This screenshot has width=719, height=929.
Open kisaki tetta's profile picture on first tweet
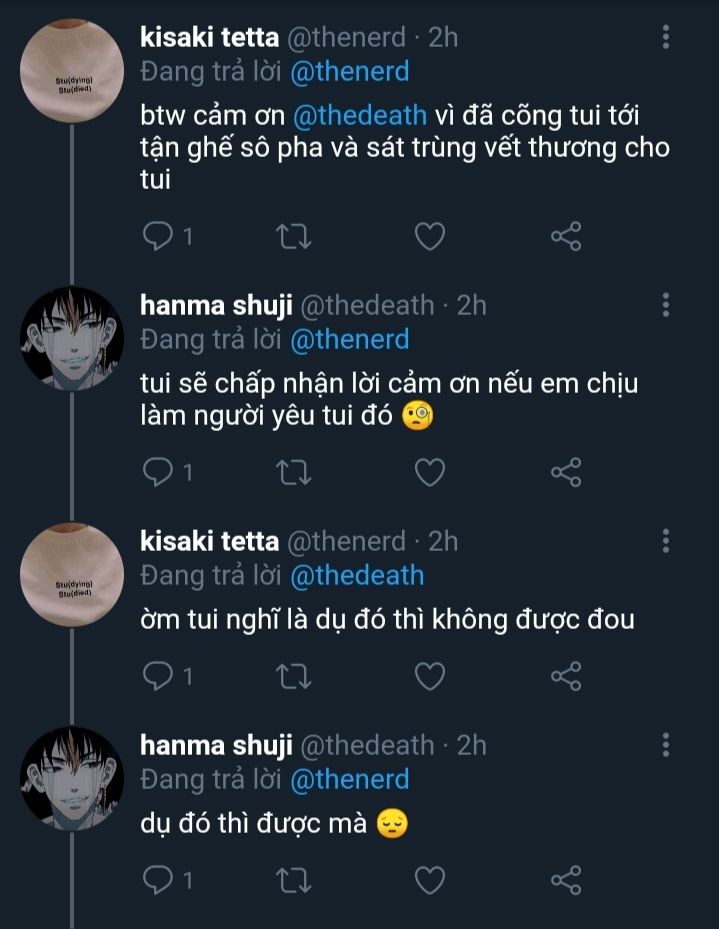pos(72,70)
